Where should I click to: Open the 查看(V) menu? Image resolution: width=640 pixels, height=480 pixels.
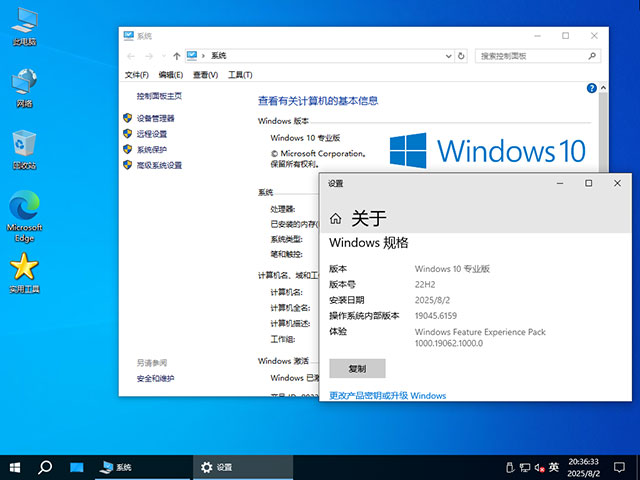click(206, 75)
